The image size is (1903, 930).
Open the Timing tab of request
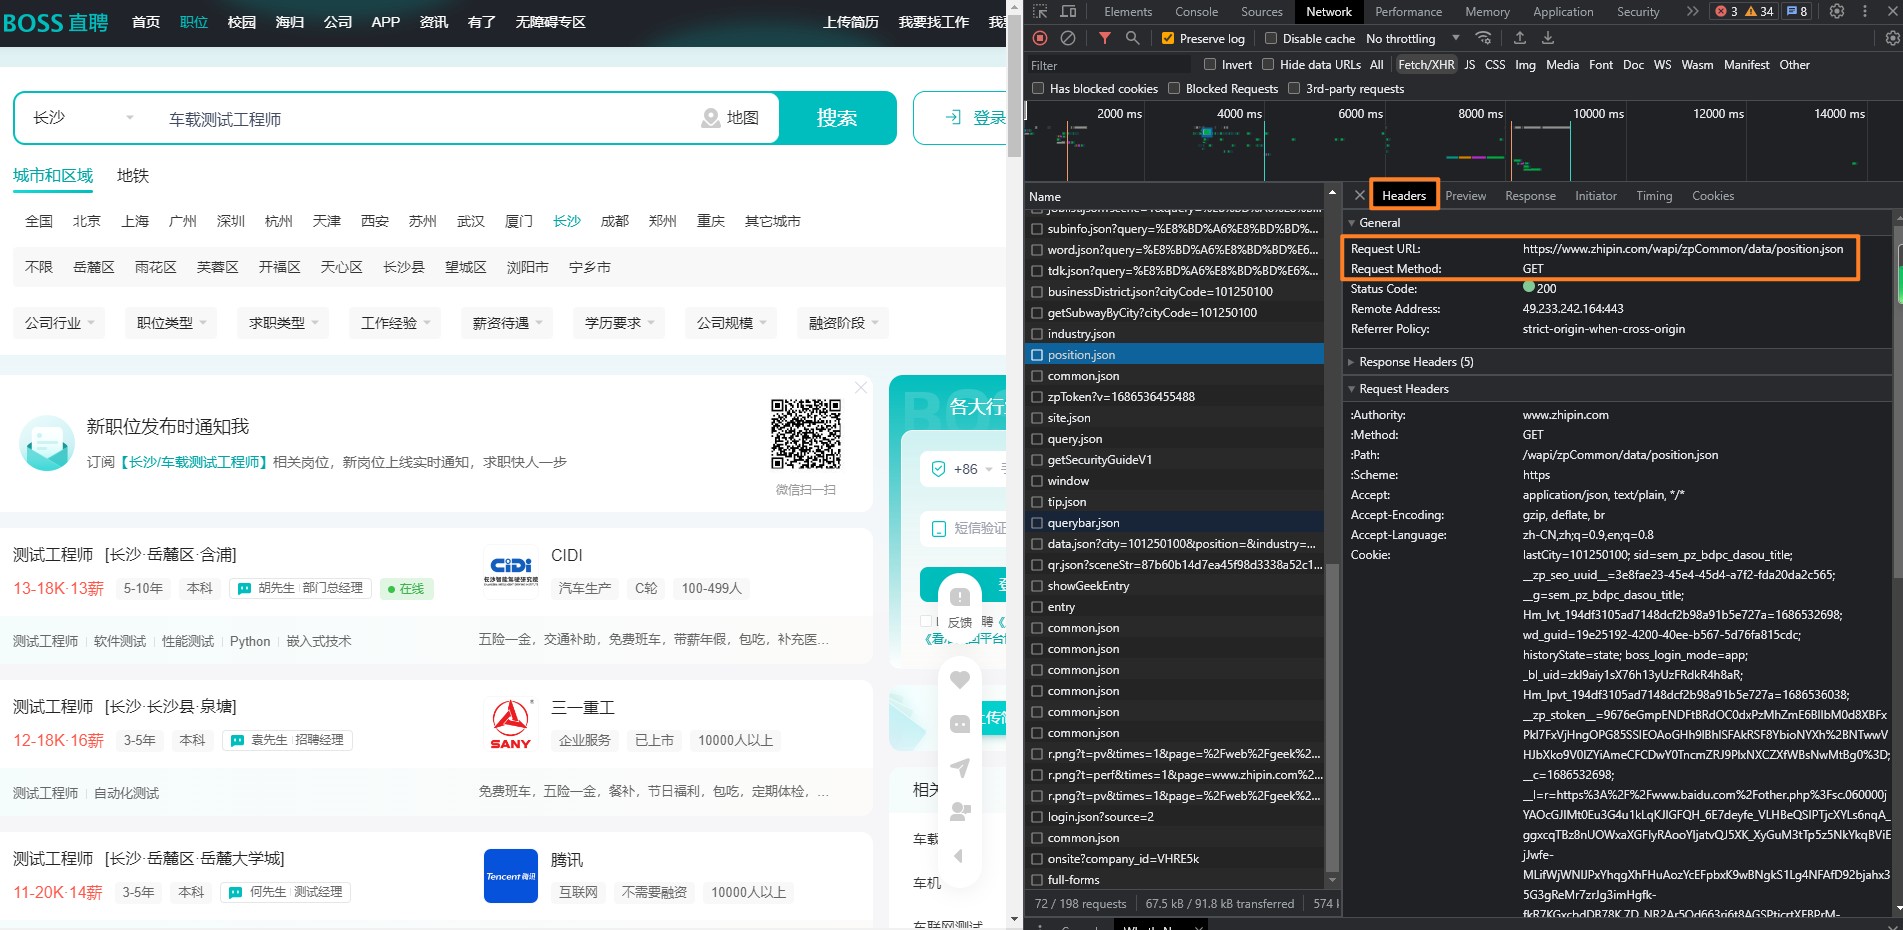click(x=1654, y=195)
